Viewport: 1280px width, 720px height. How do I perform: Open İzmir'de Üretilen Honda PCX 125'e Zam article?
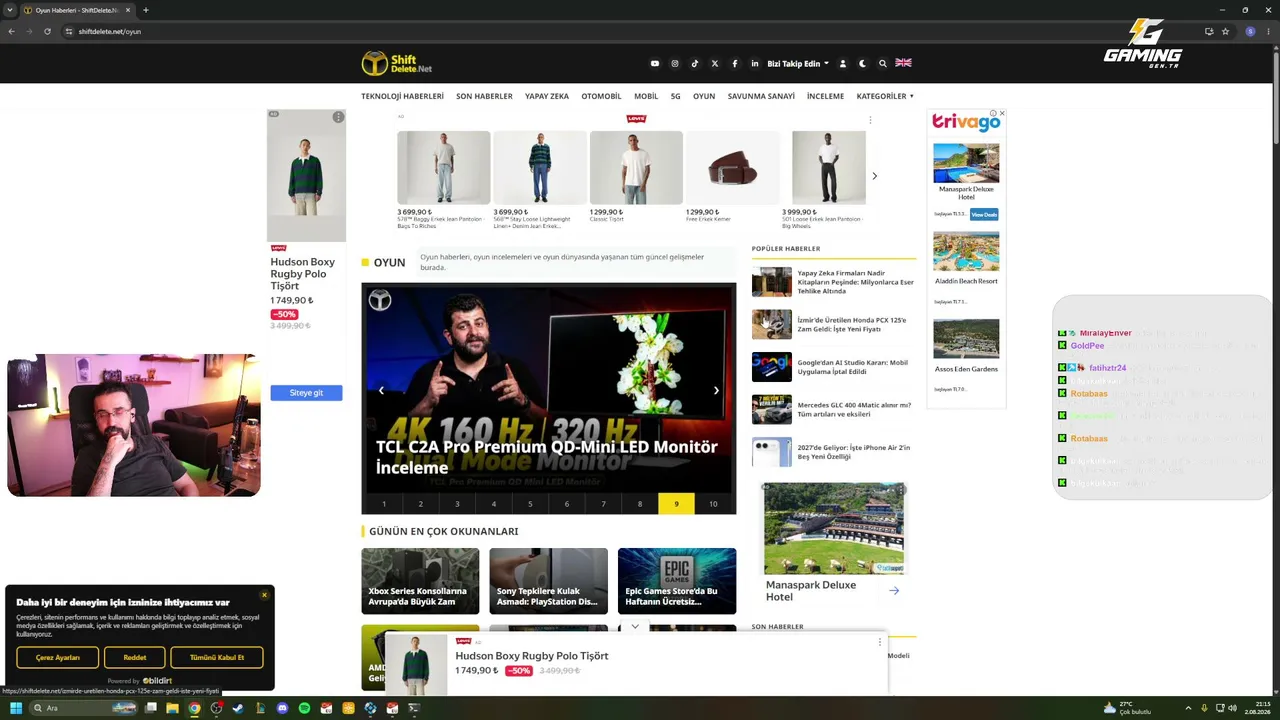click(x=852, y=325)
